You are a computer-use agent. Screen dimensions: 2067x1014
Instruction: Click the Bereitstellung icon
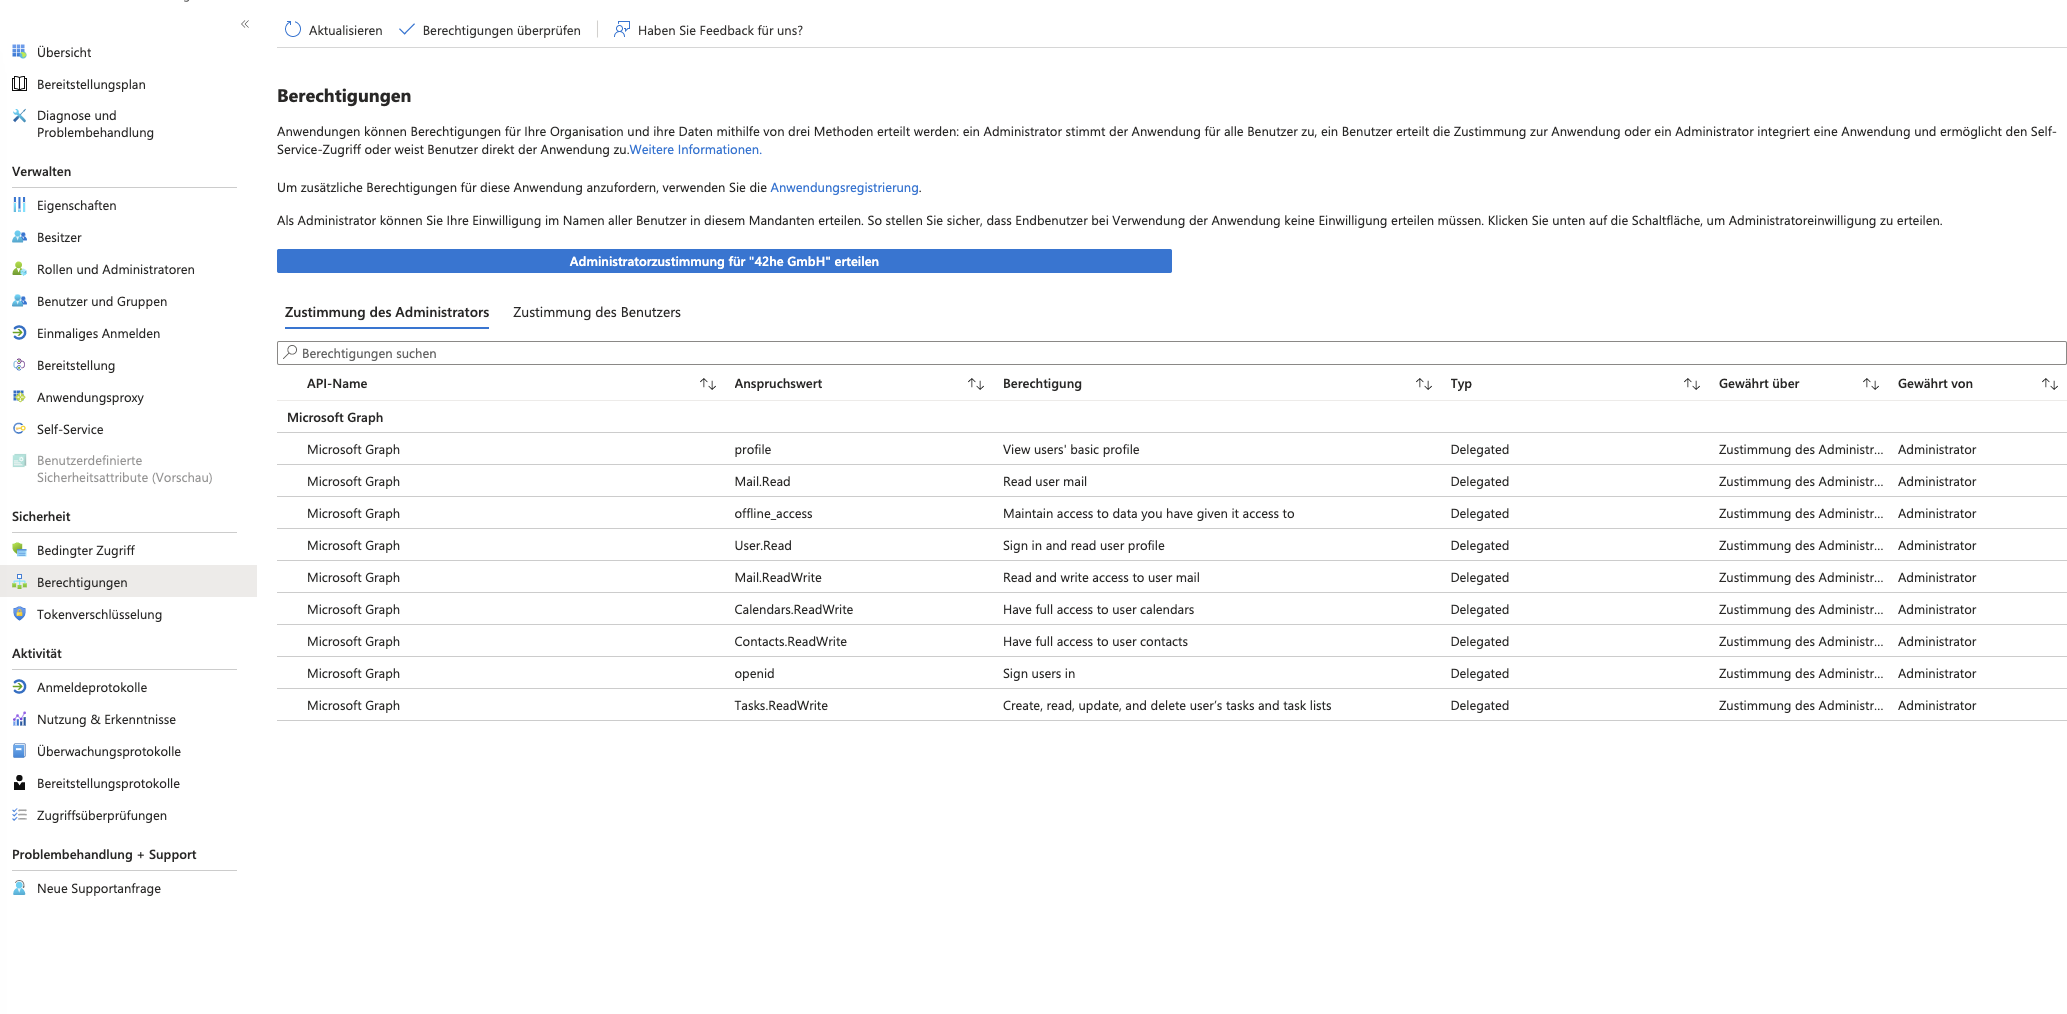pyautogui.click(x=19, y=364)
